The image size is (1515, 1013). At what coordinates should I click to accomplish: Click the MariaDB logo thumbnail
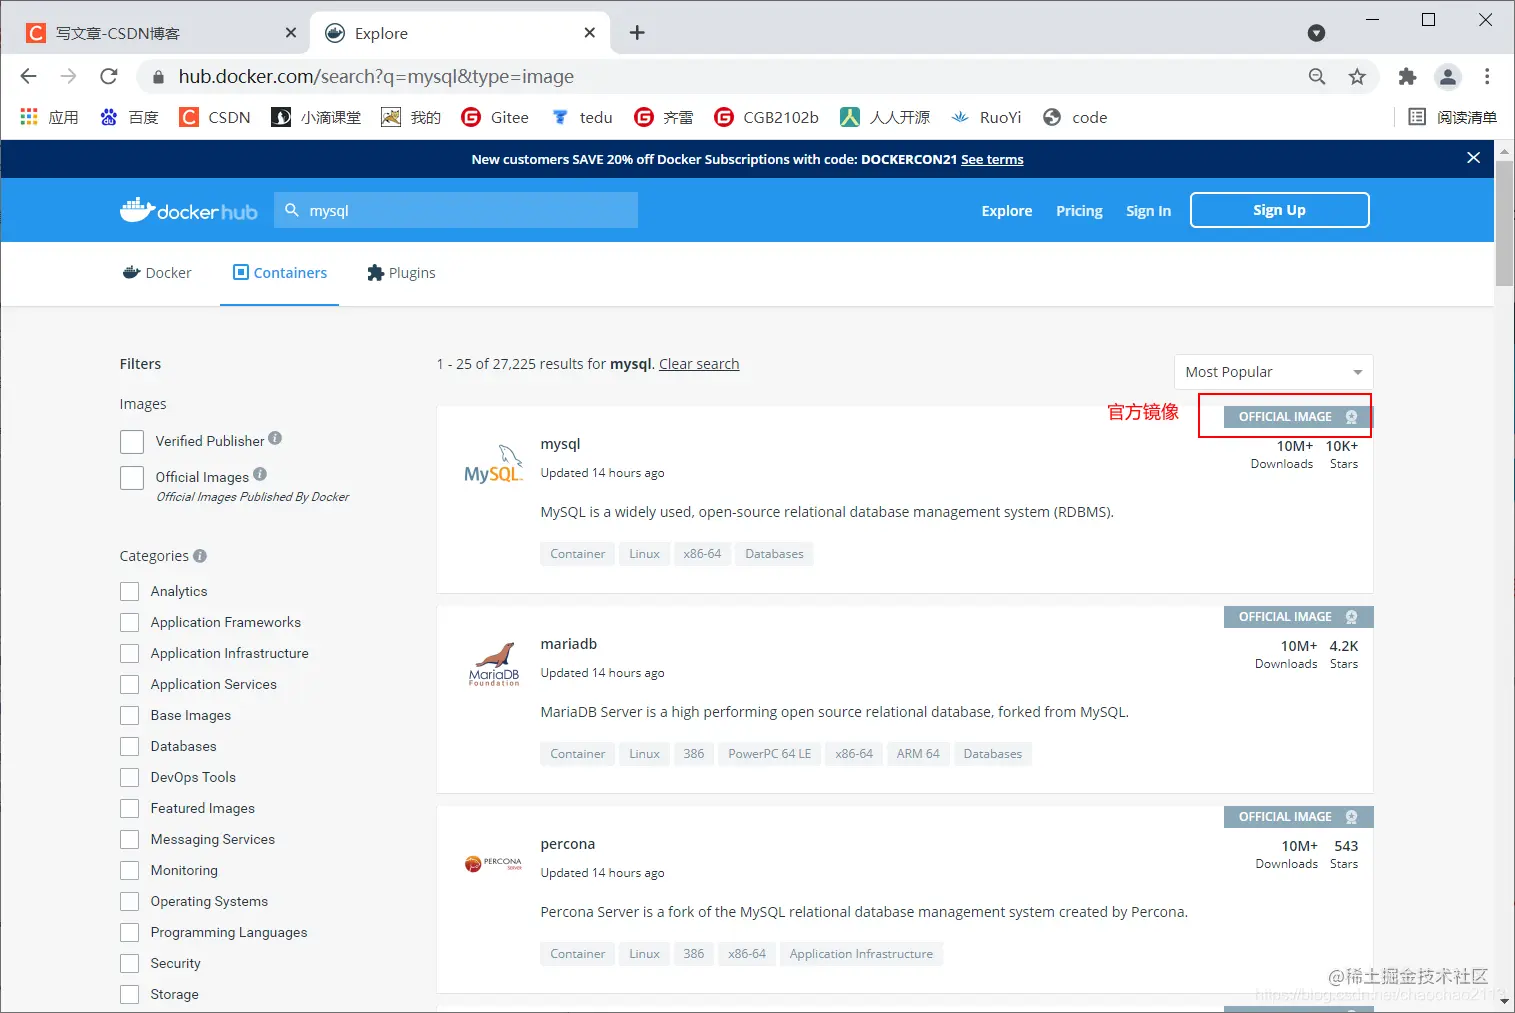tap(494, 664)
